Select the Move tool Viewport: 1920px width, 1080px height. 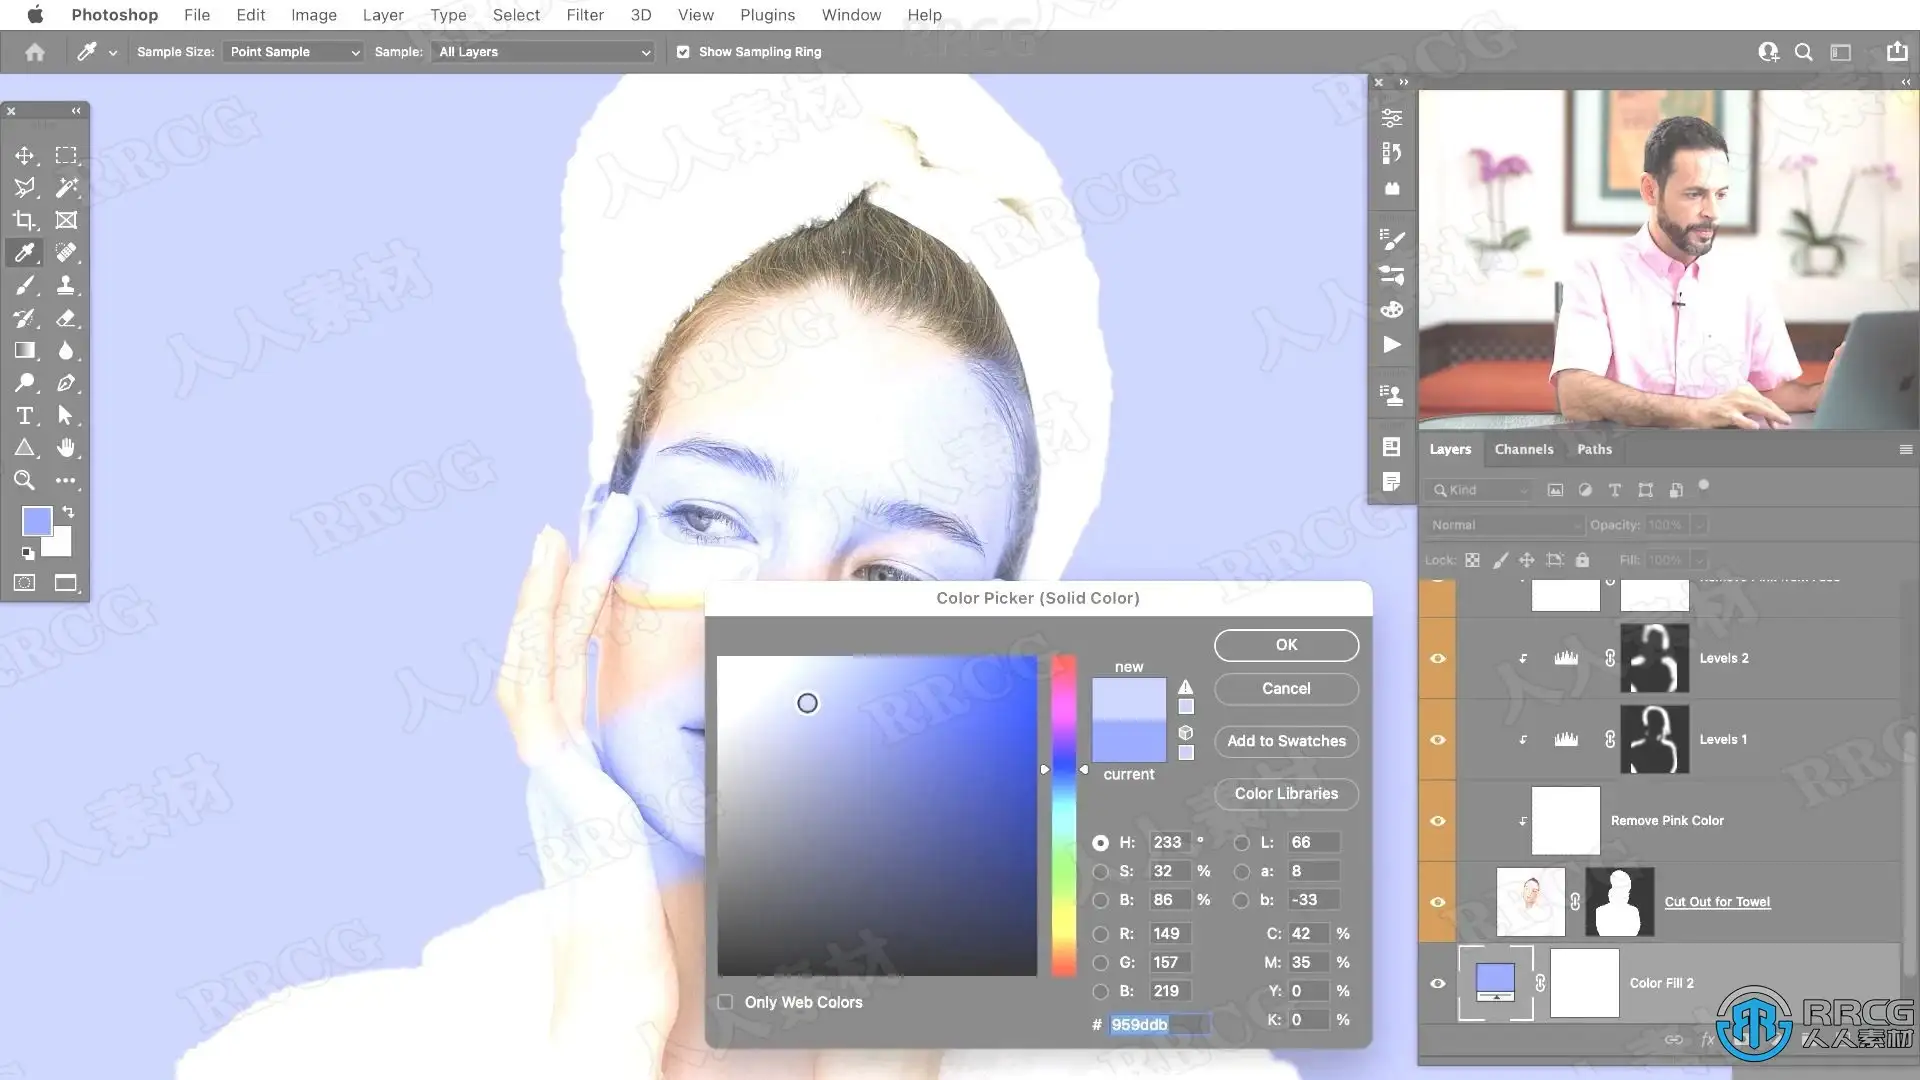25,156
